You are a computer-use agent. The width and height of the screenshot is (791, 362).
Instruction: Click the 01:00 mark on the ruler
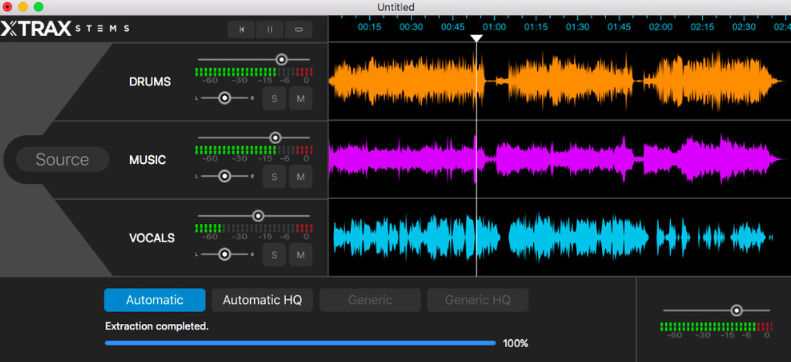click(494, 27)
